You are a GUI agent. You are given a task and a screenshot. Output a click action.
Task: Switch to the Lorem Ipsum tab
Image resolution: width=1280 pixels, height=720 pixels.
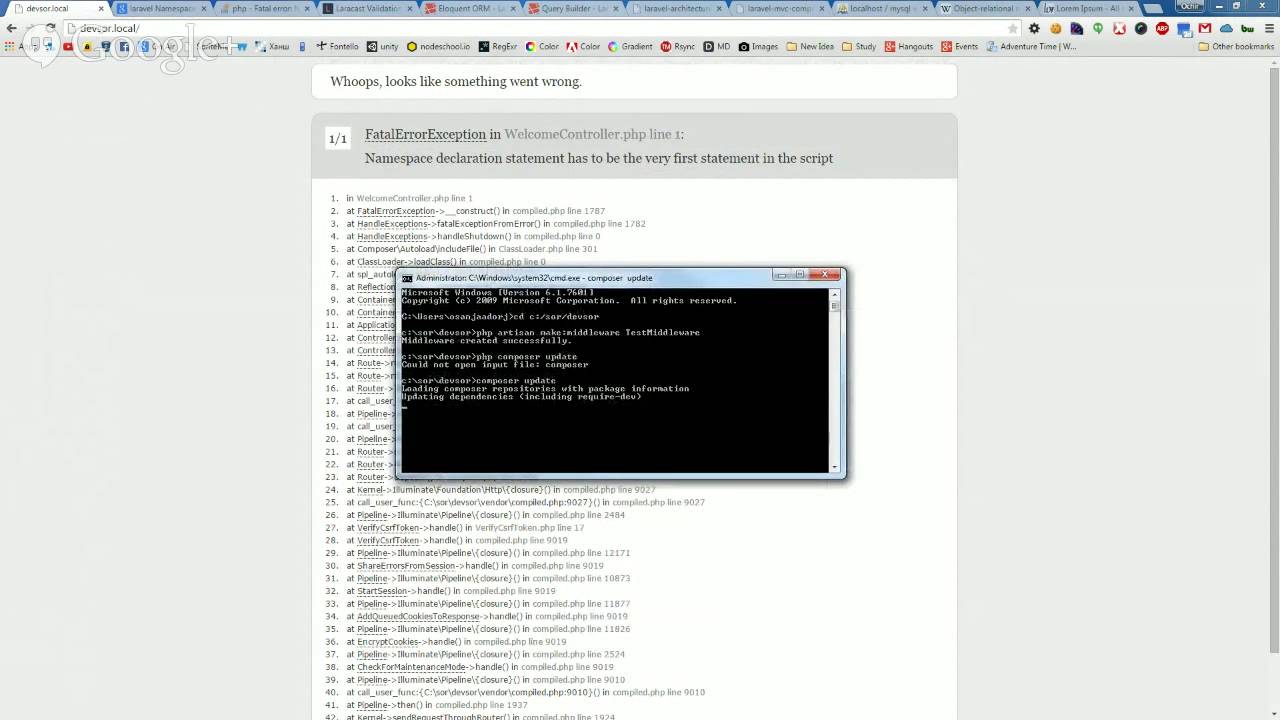click(x=1088, y=9)
